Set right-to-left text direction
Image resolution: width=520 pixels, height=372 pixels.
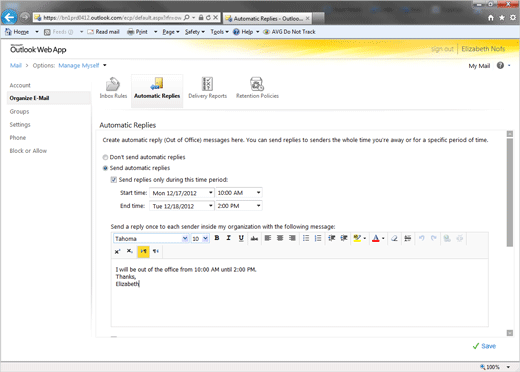(156, 251)
